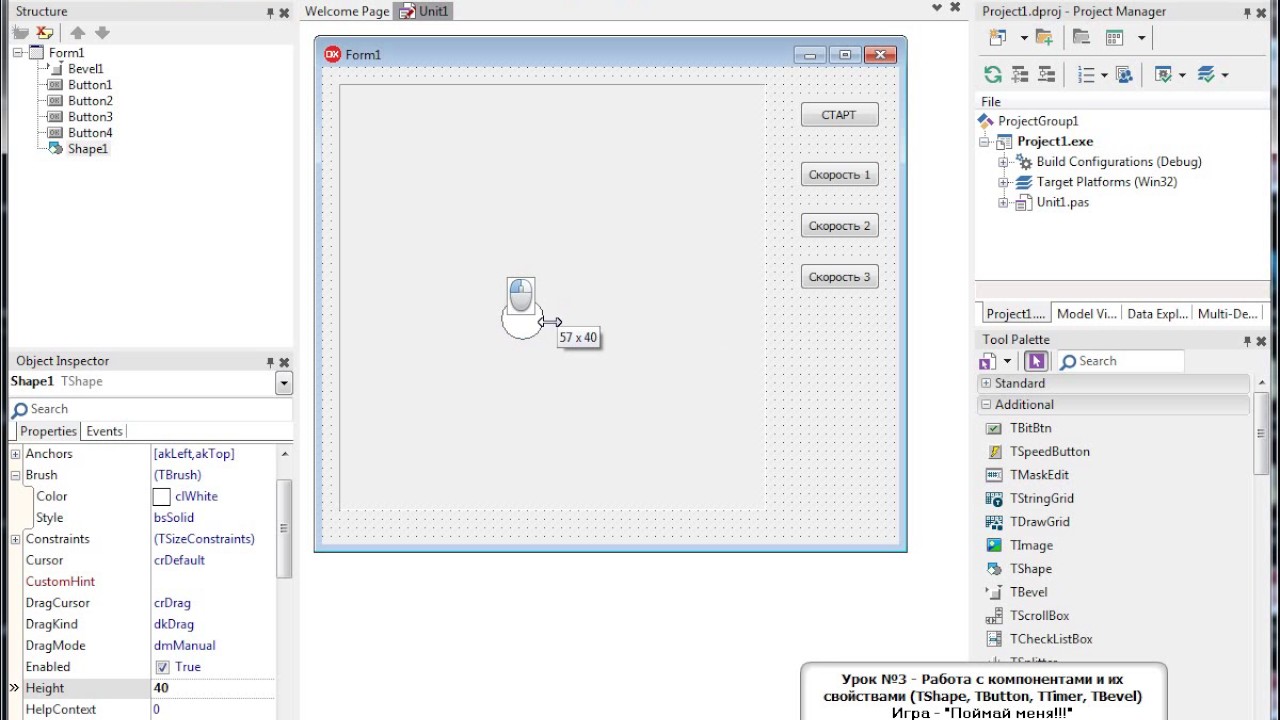This screenshot has height=720, width=1280.
Task: Click the blue layers check icon
Action: point(1206,75)
